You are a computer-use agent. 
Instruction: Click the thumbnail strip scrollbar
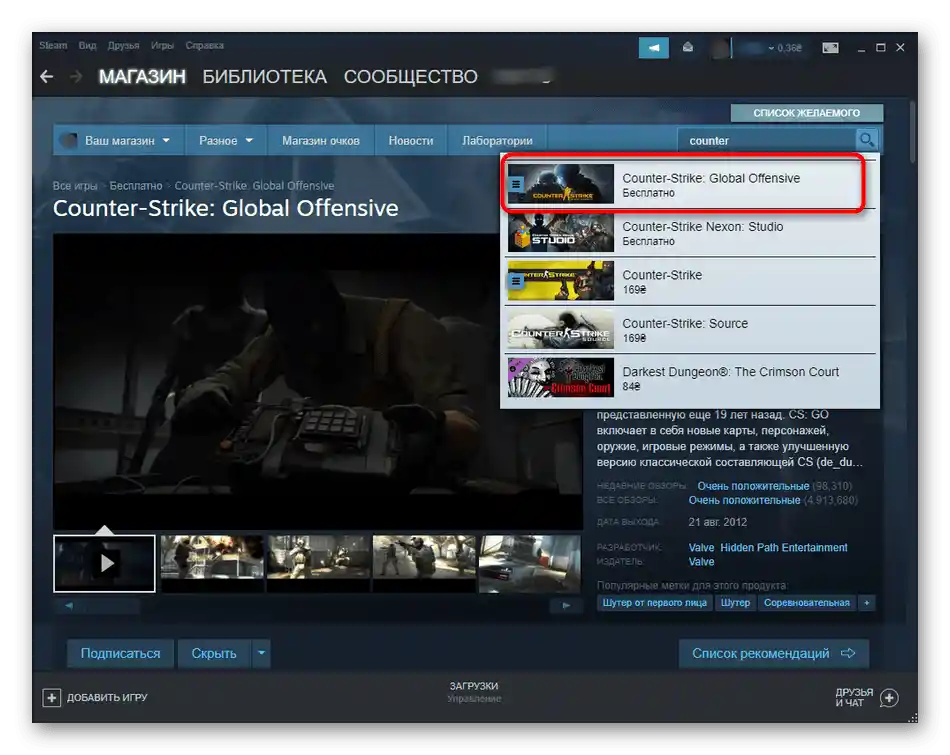tap(317, 605)
